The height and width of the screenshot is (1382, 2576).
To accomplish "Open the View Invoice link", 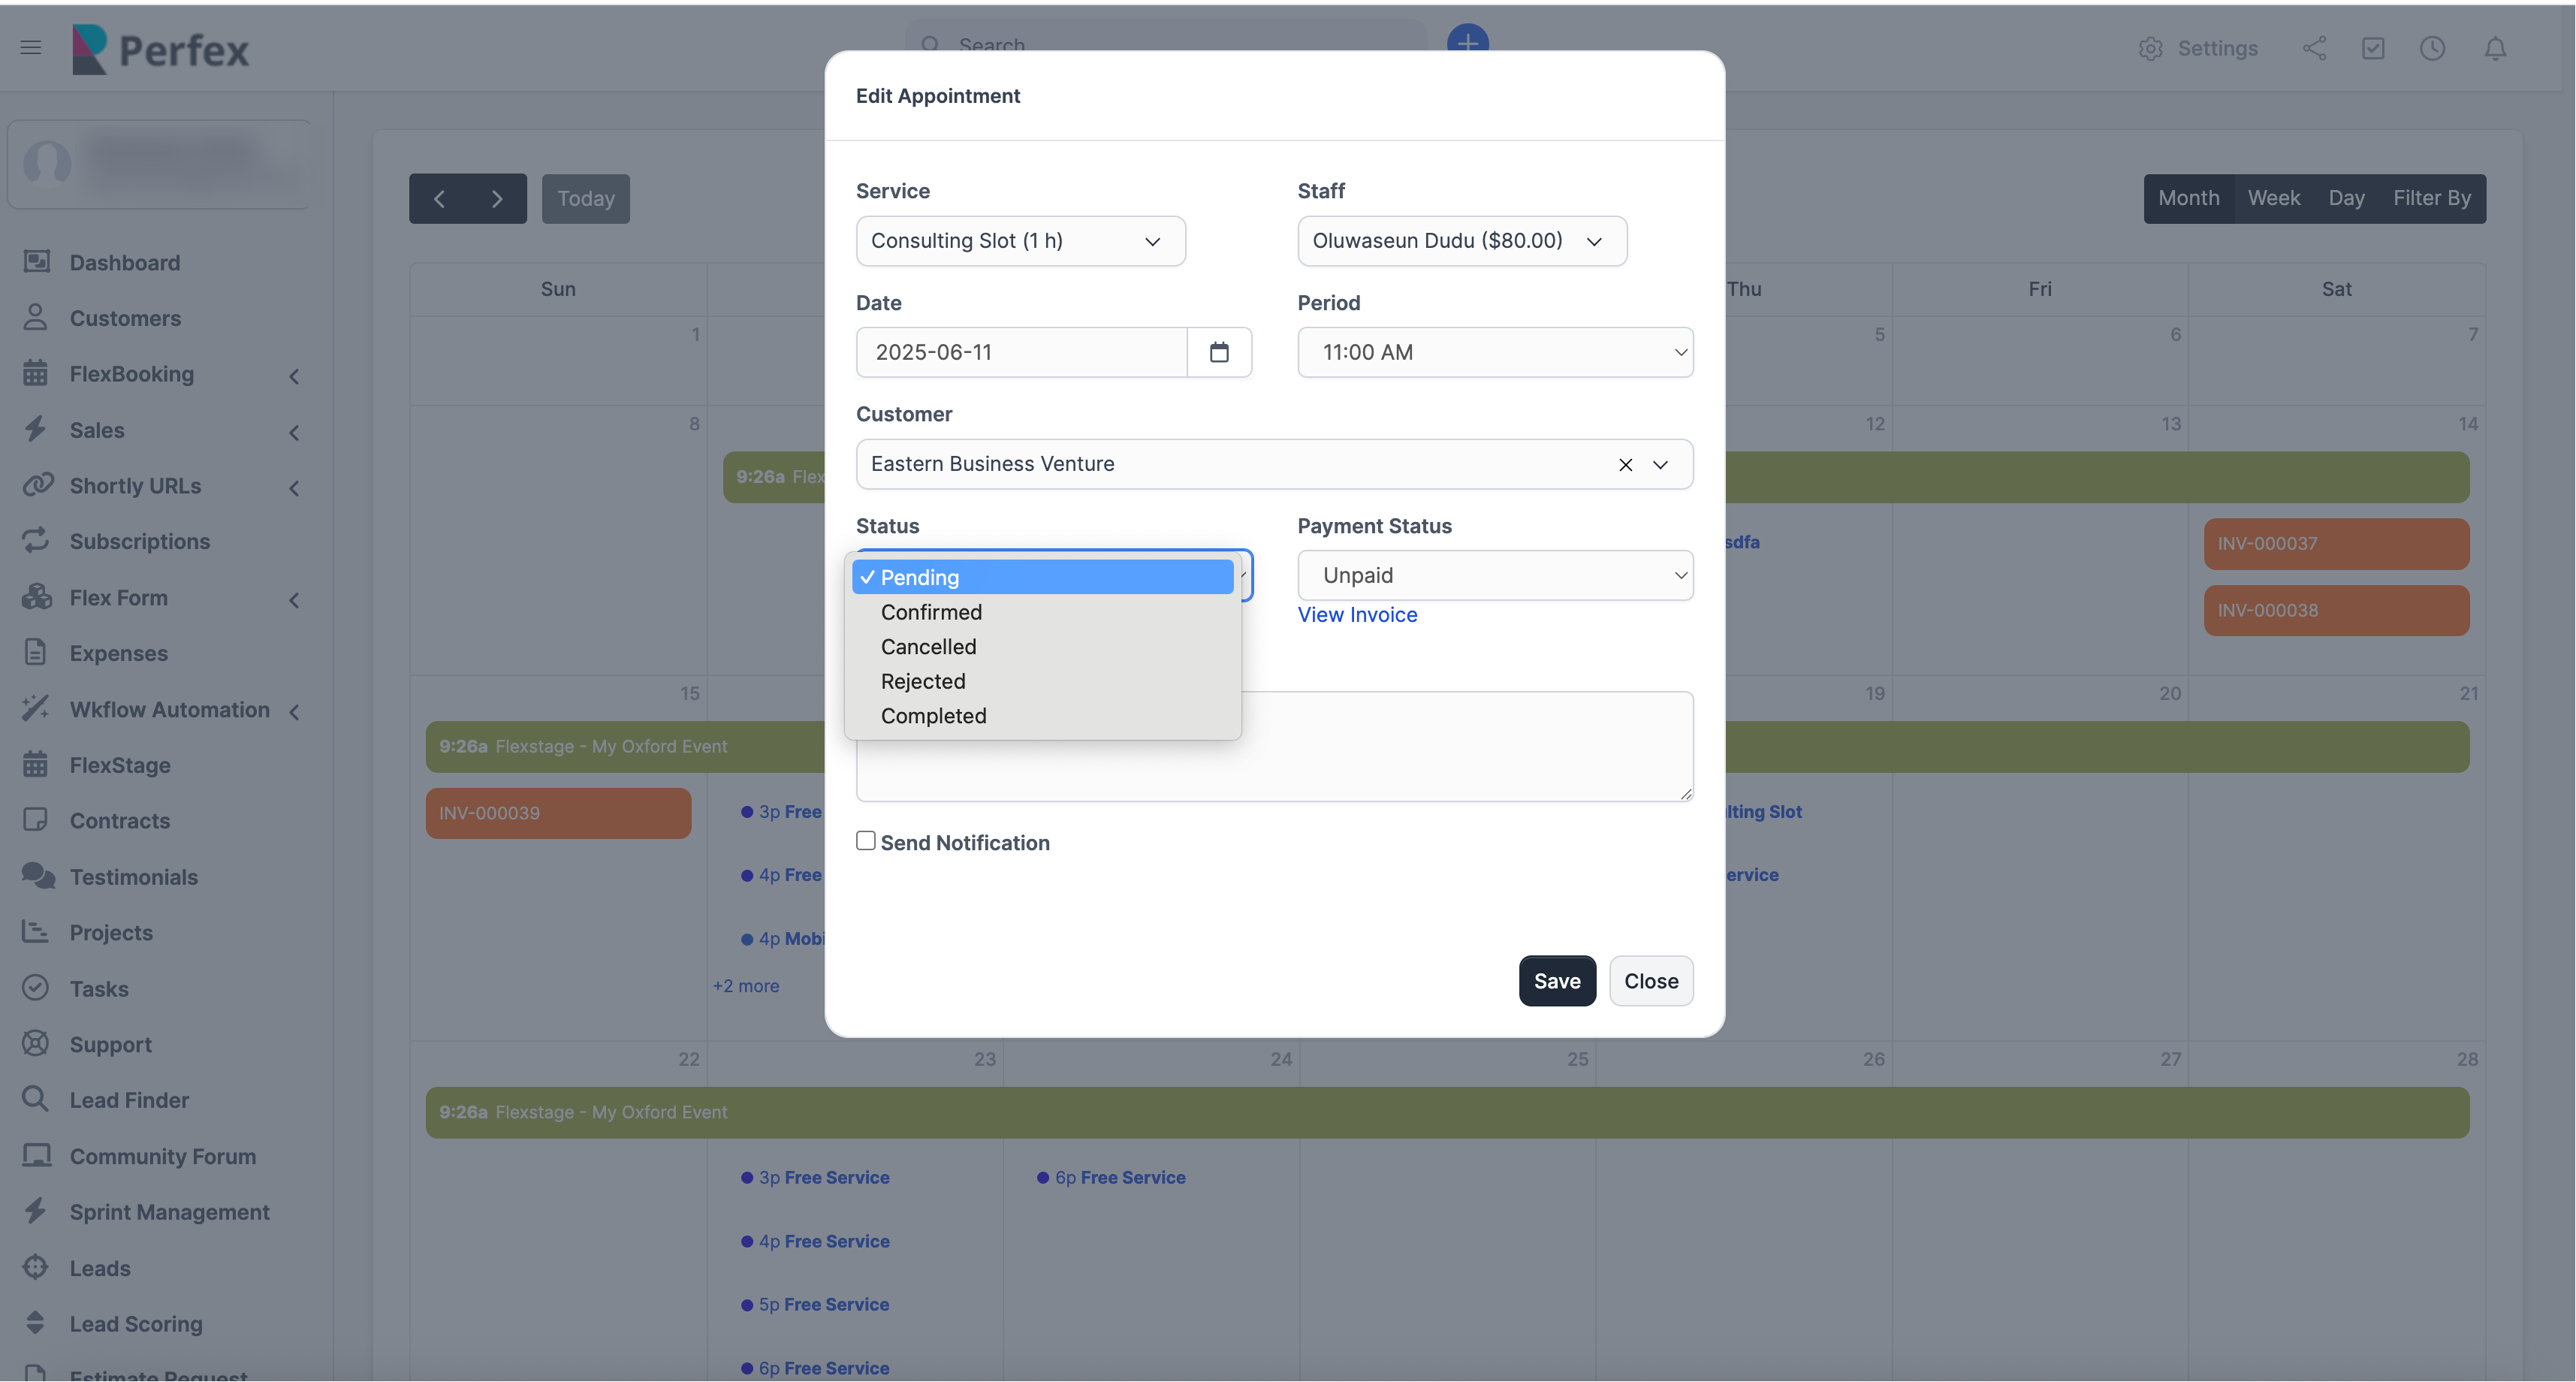I will pyautogui.click(x=1356, y=615).
